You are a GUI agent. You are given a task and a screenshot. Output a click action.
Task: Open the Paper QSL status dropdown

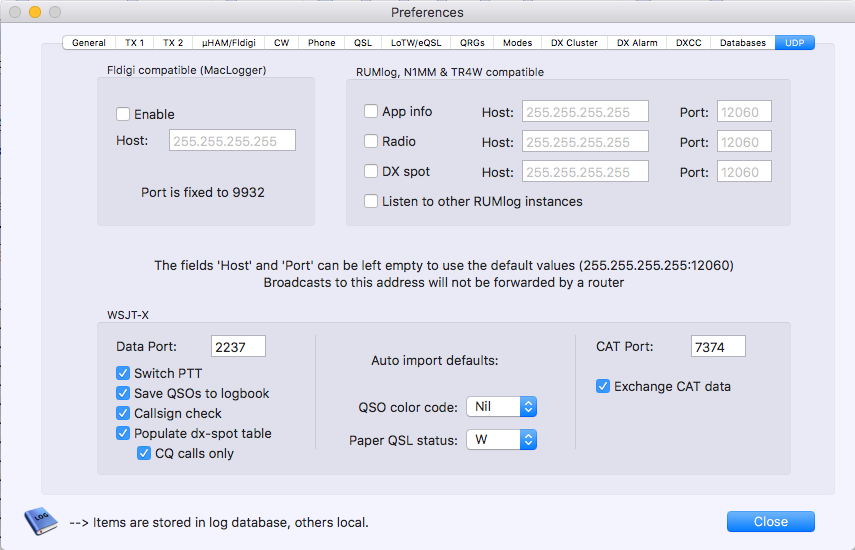point(502,440)
